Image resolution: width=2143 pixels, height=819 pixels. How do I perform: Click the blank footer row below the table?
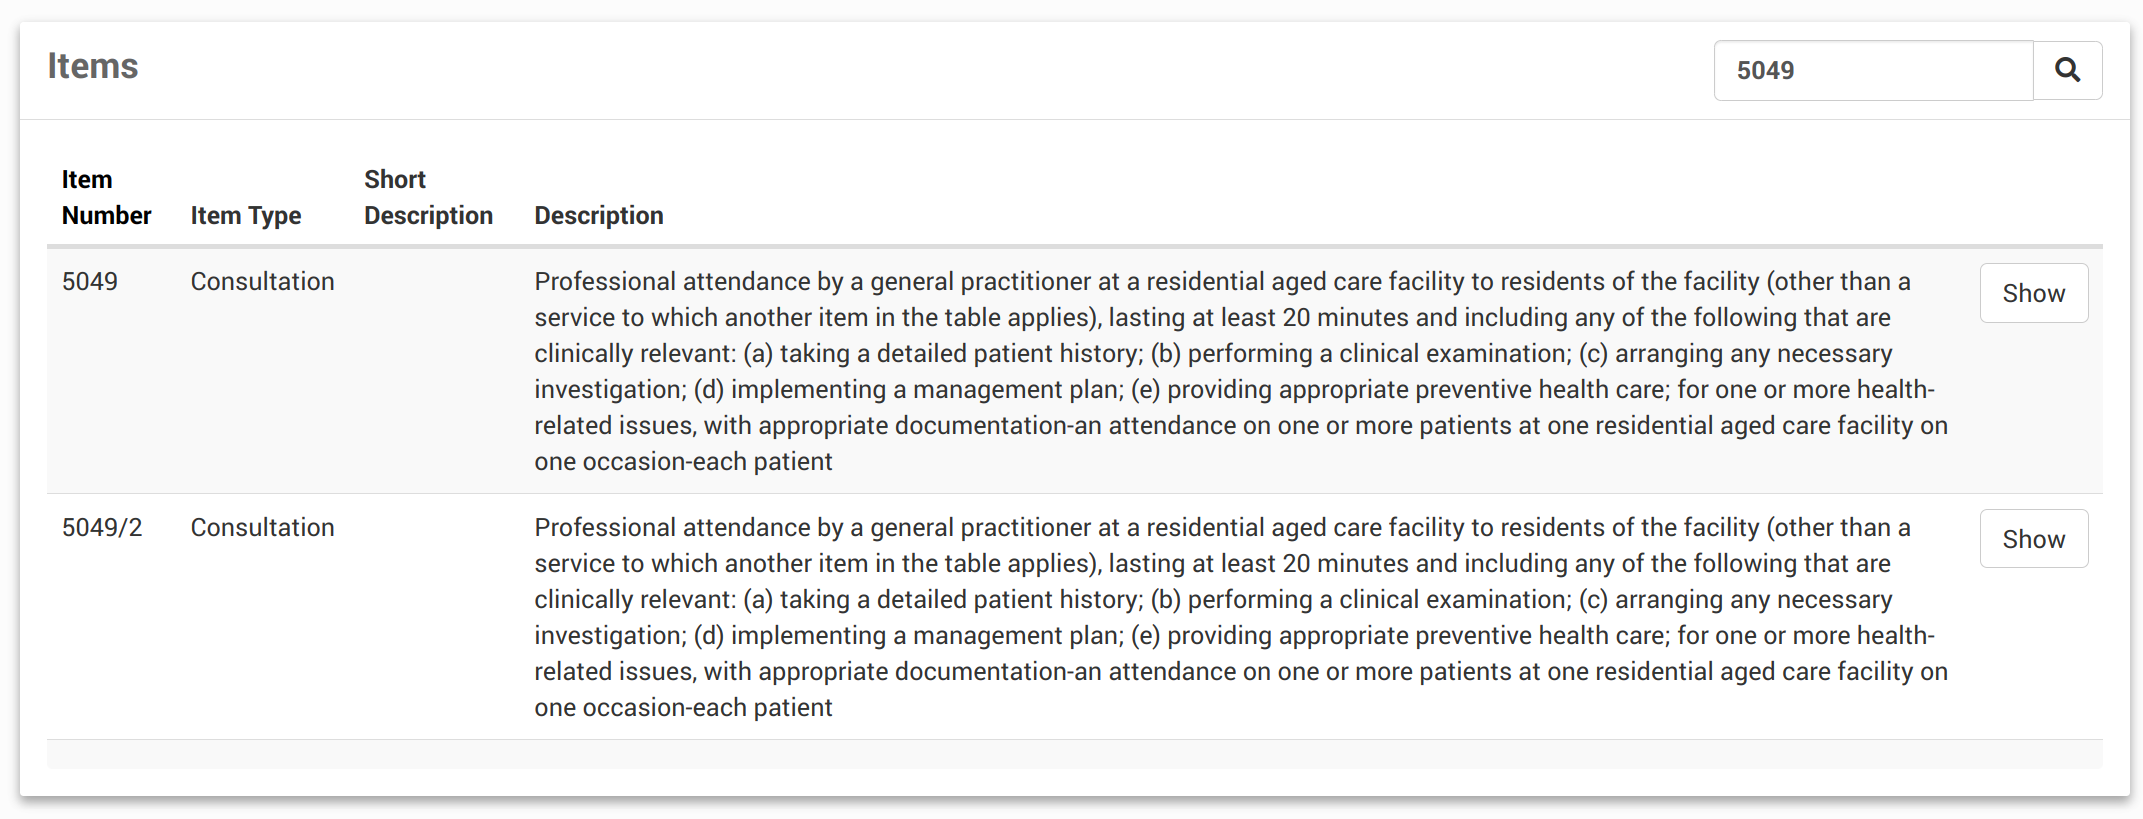click(x=1074, y=755)
